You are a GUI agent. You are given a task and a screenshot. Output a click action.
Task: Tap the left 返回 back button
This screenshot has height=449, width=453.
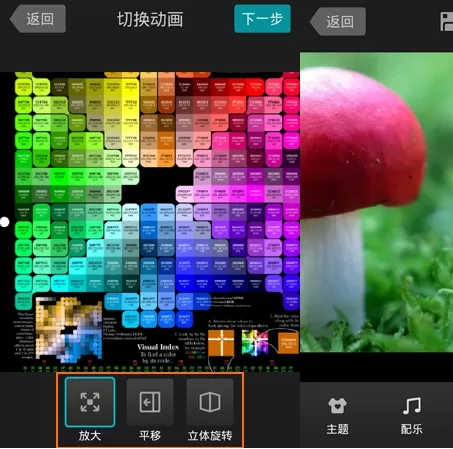tap(38, 19)
